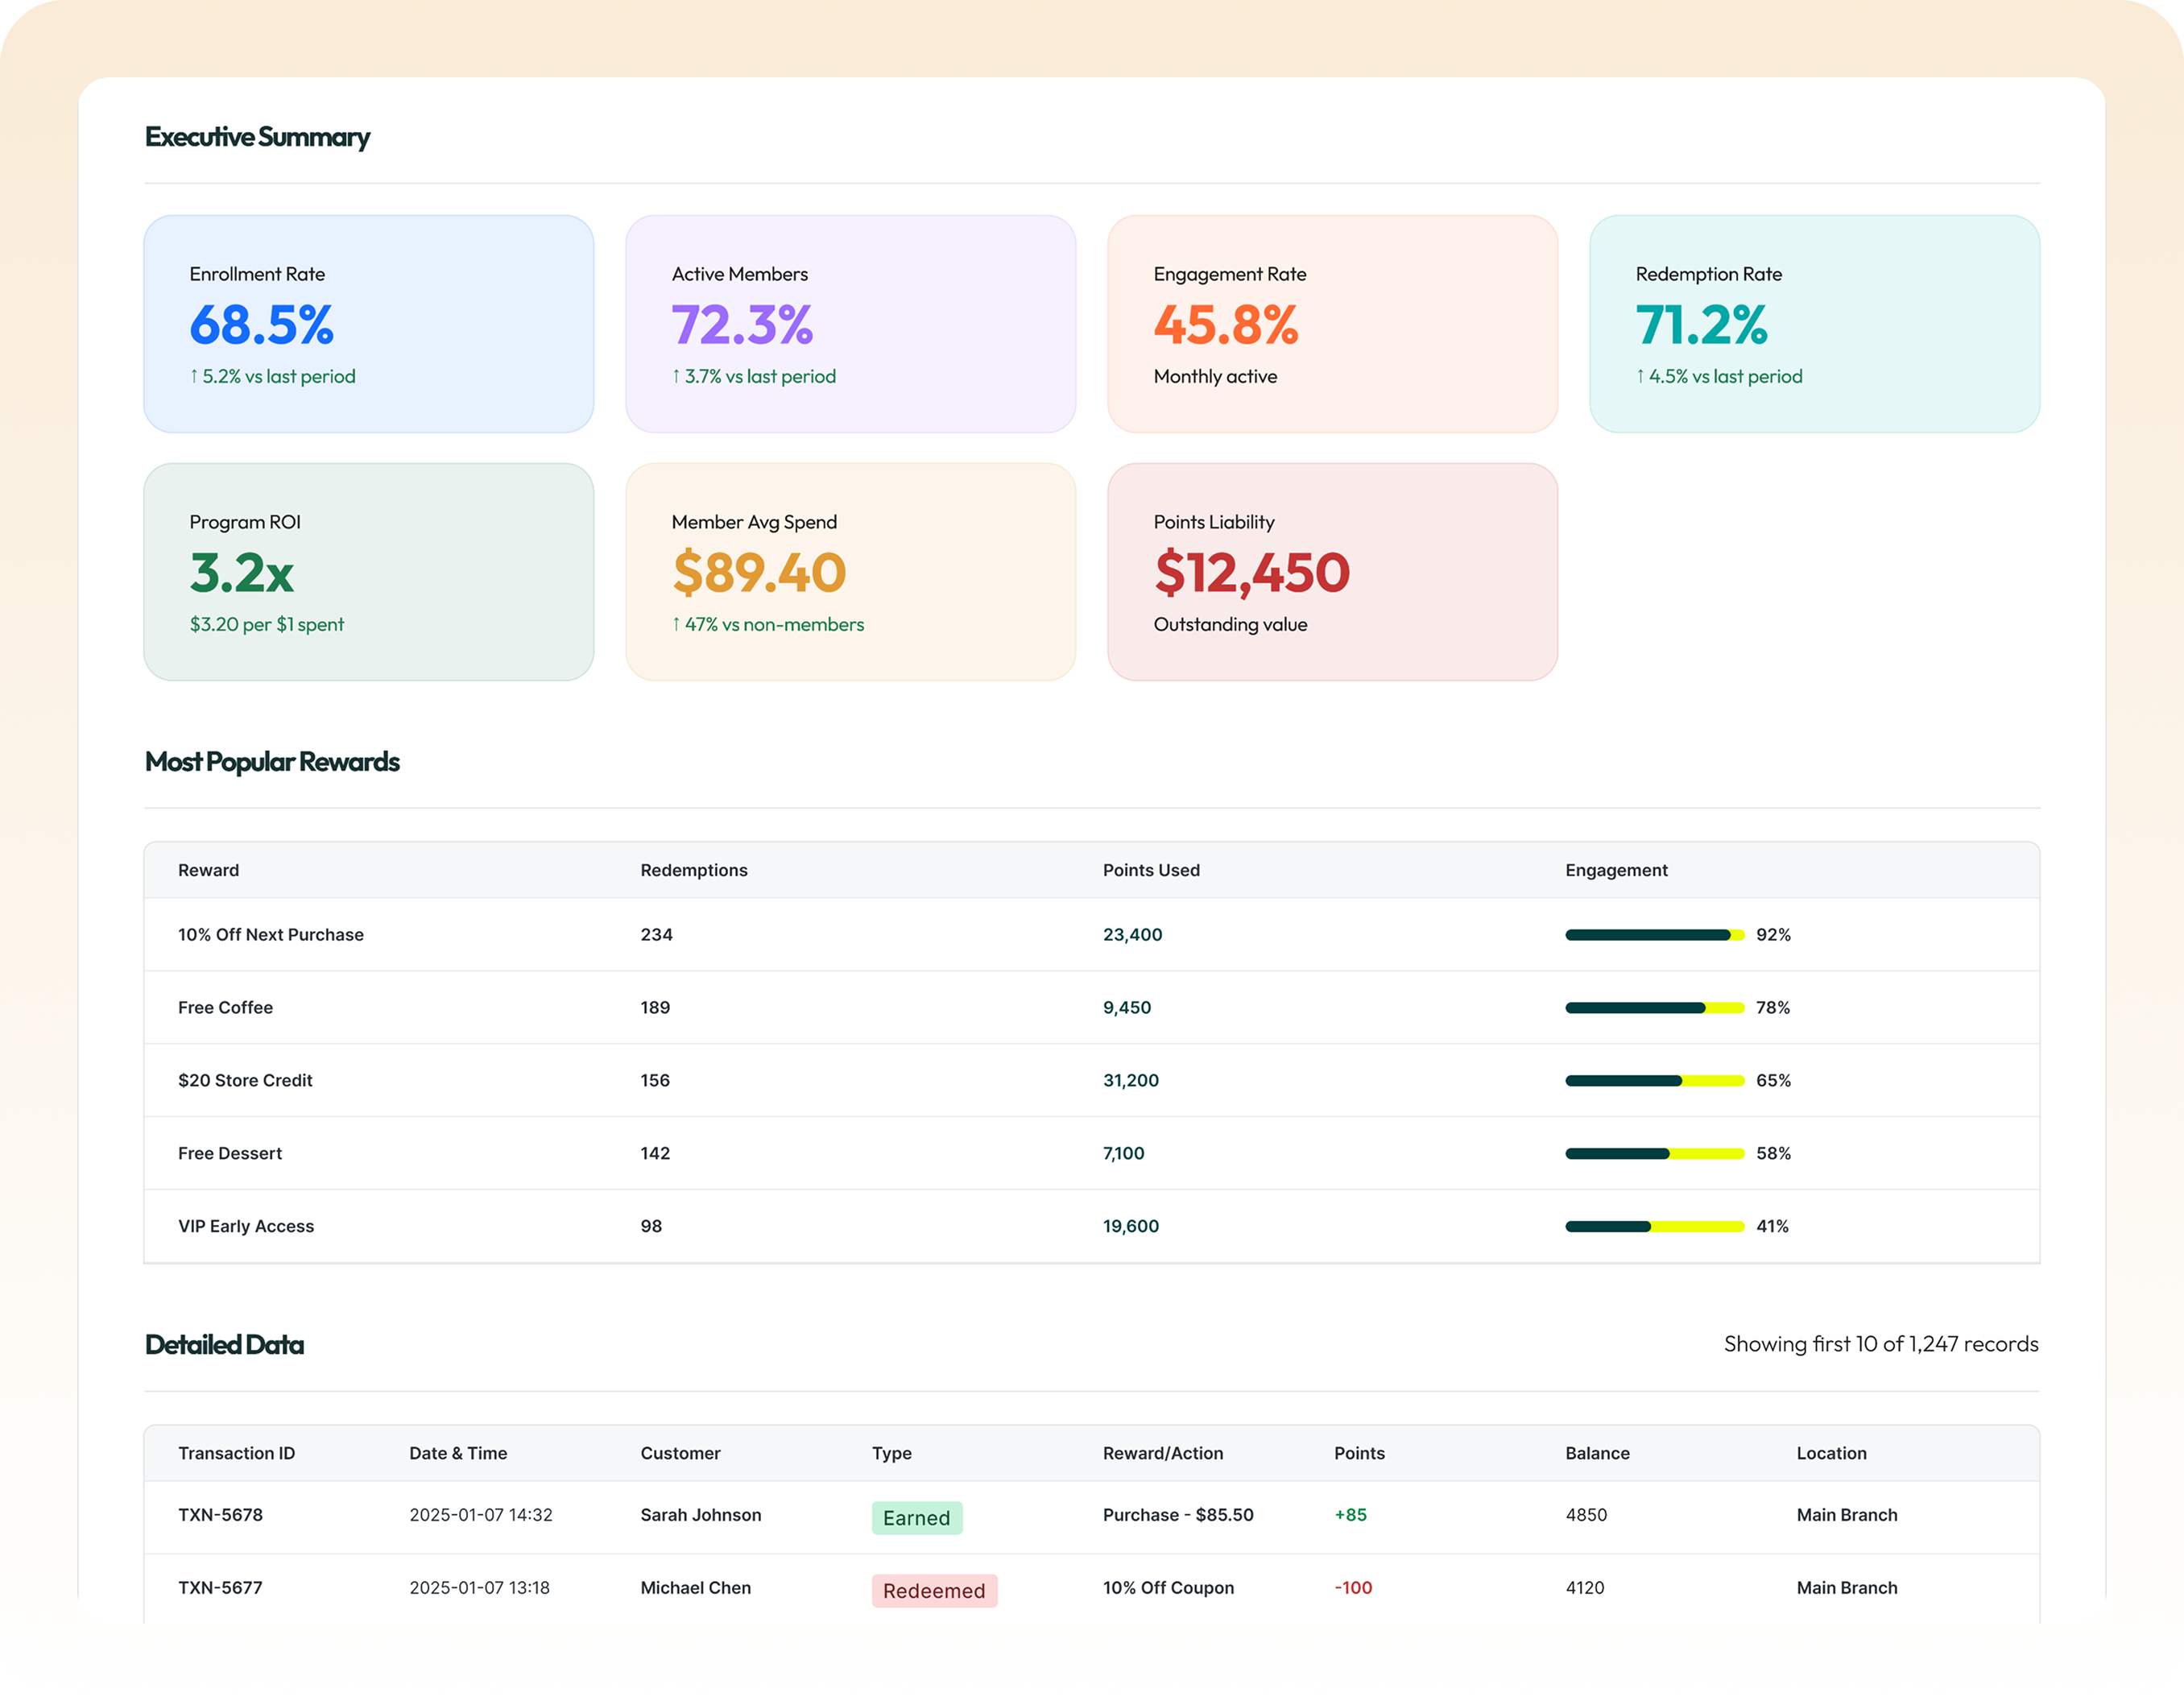The width and height of the screenshot is (2184, 1701).
Task: Open transaction TXN-5678
Action: click(x=220, y=1515)
